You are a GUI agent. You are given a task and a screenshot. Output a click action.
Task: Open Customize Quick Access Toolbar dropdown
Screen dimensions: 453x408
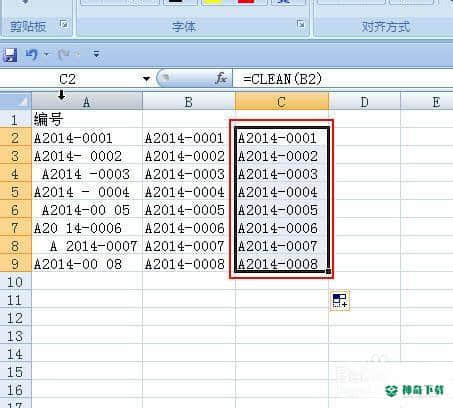pyautogui.click(x=96, y=54)
